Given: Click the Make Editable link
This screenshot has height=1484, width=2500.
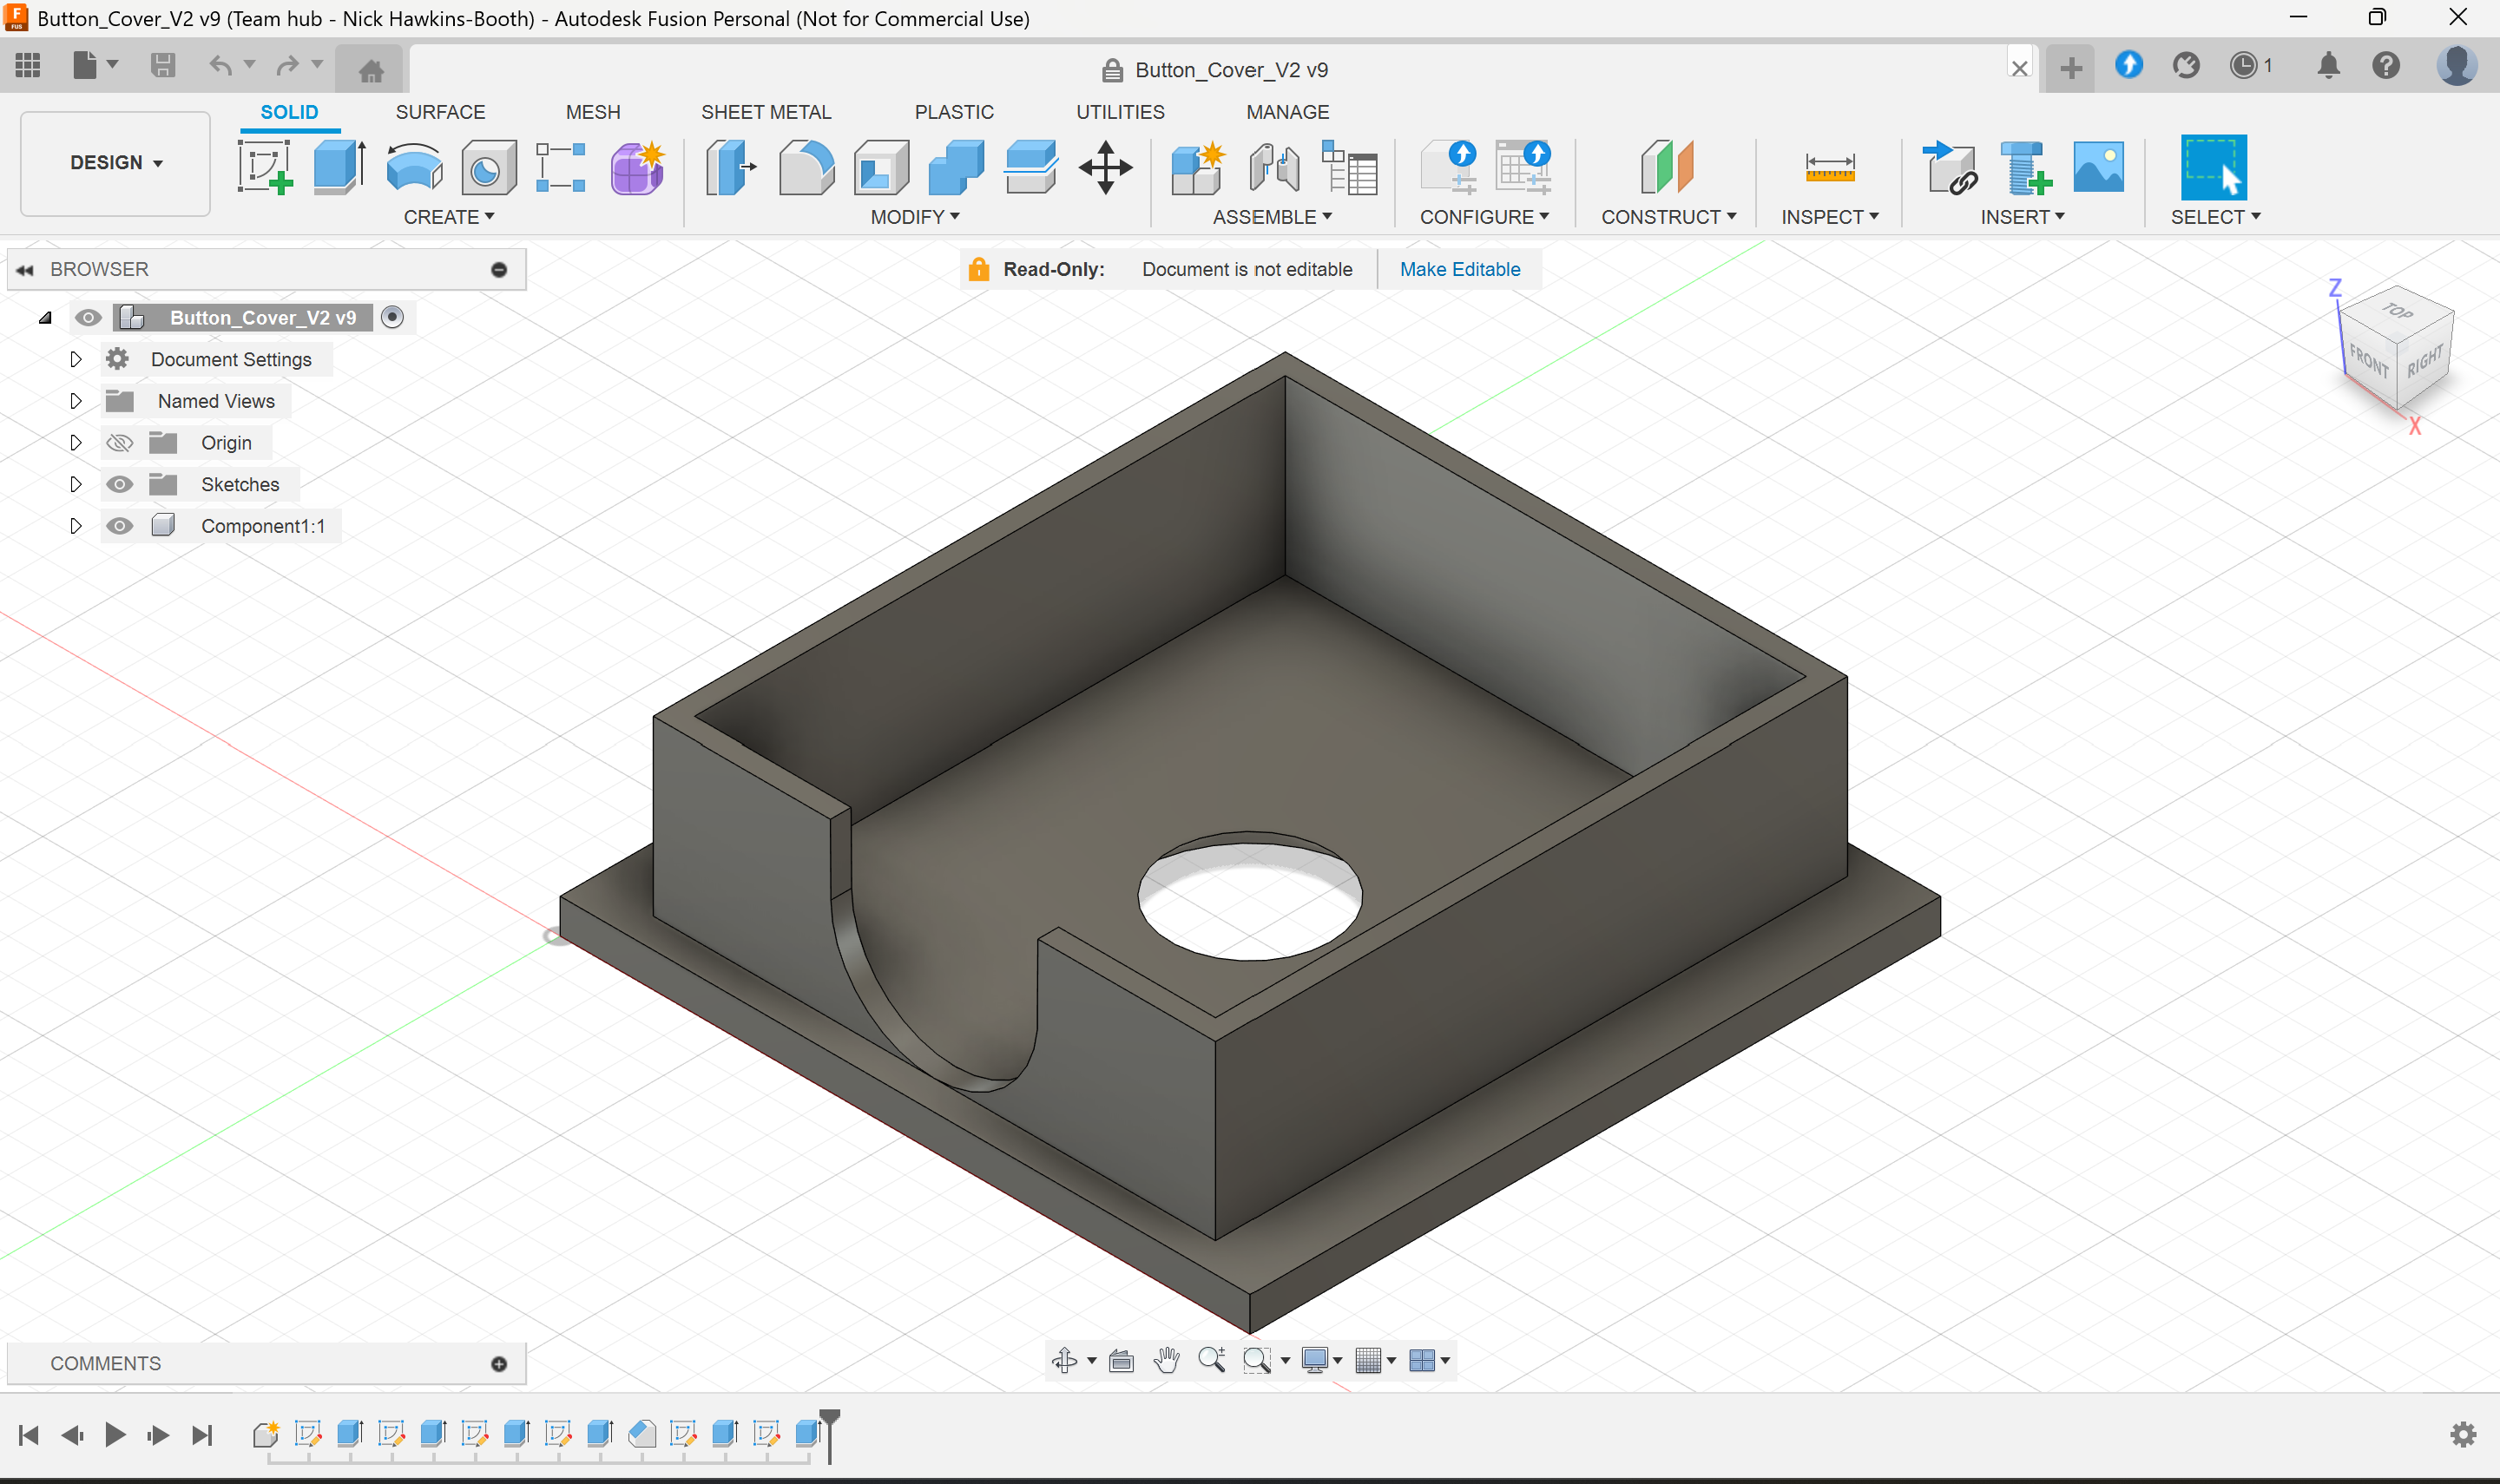Looking at the screenshot, I should tap(1459, 269).
